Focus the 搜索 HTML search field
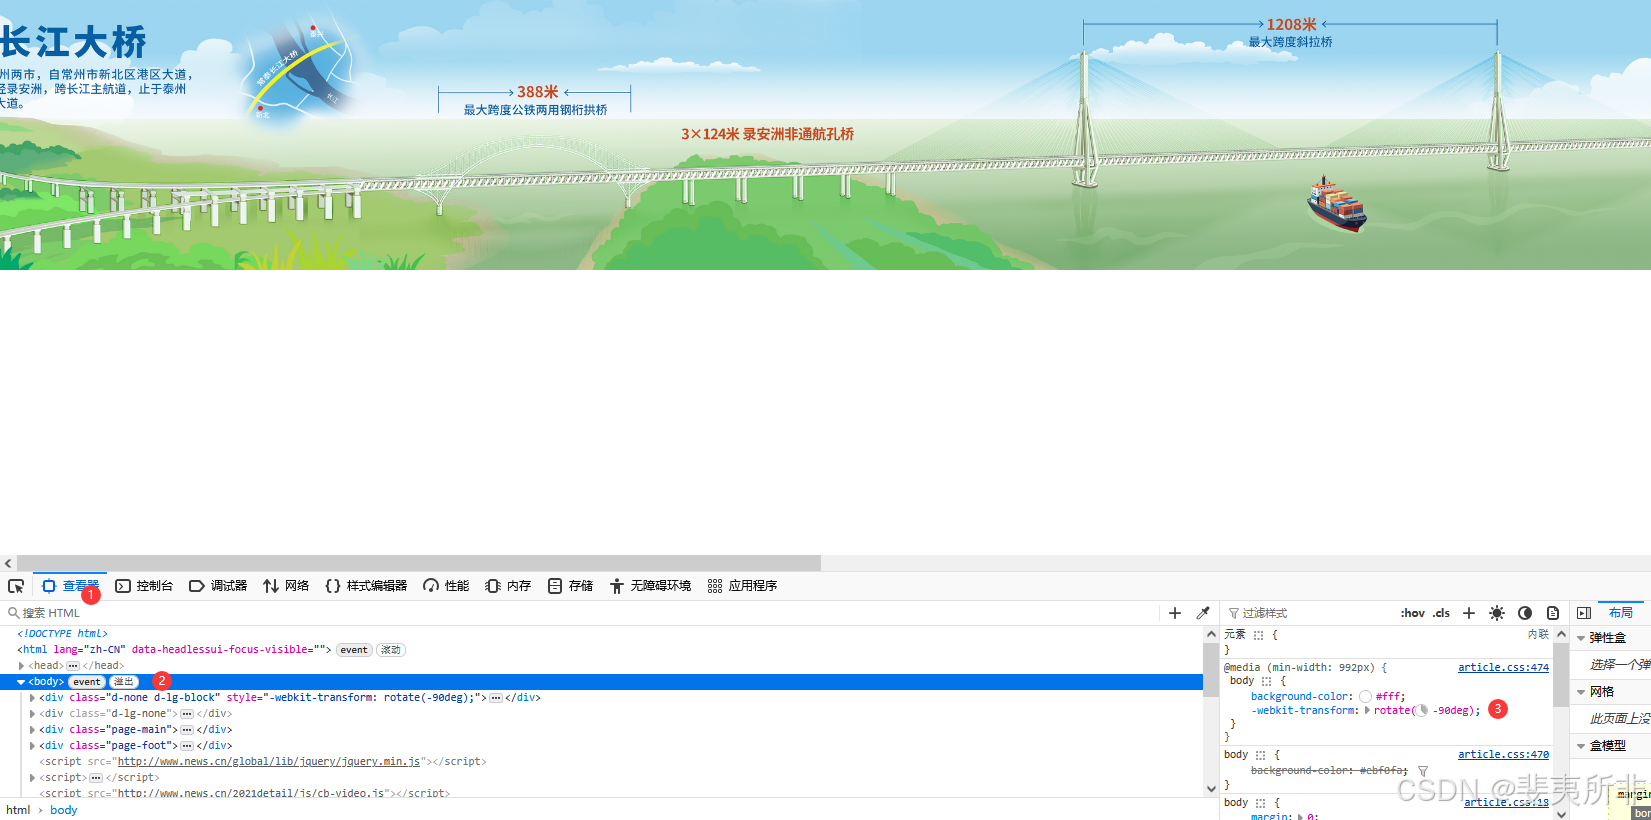The width and height of the screenshot is (1651, 820). pos(580,613)
